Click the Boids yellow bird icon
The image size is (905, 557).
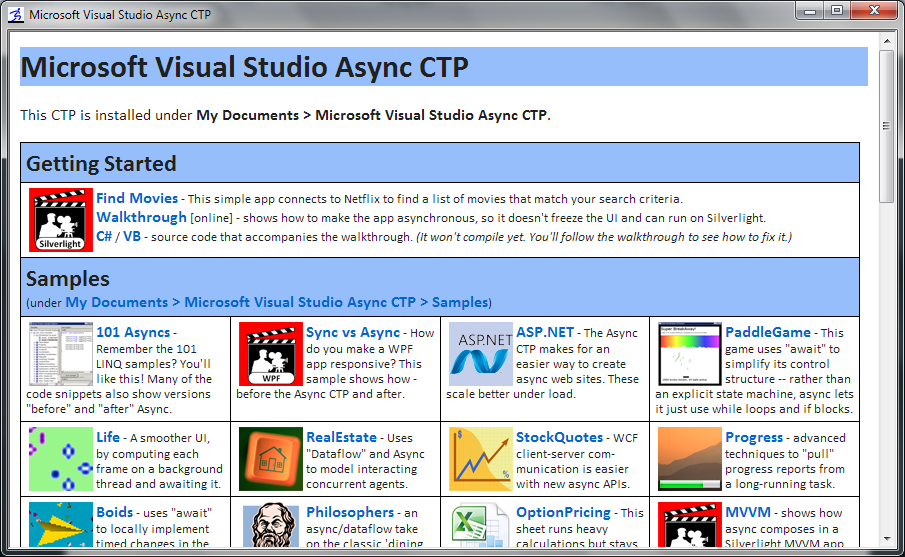[x=61, y=524]
